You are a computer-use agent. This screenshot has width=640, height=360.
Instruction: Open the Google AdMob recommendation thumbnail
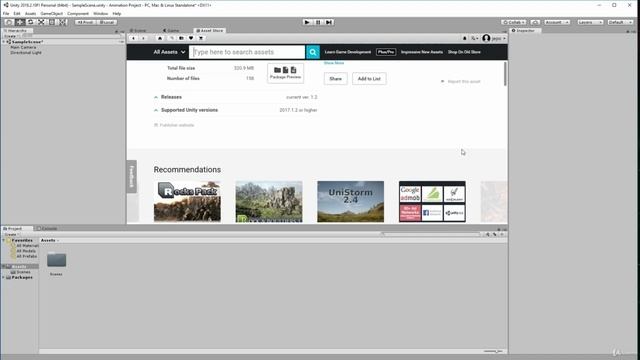tap(432, 202)
